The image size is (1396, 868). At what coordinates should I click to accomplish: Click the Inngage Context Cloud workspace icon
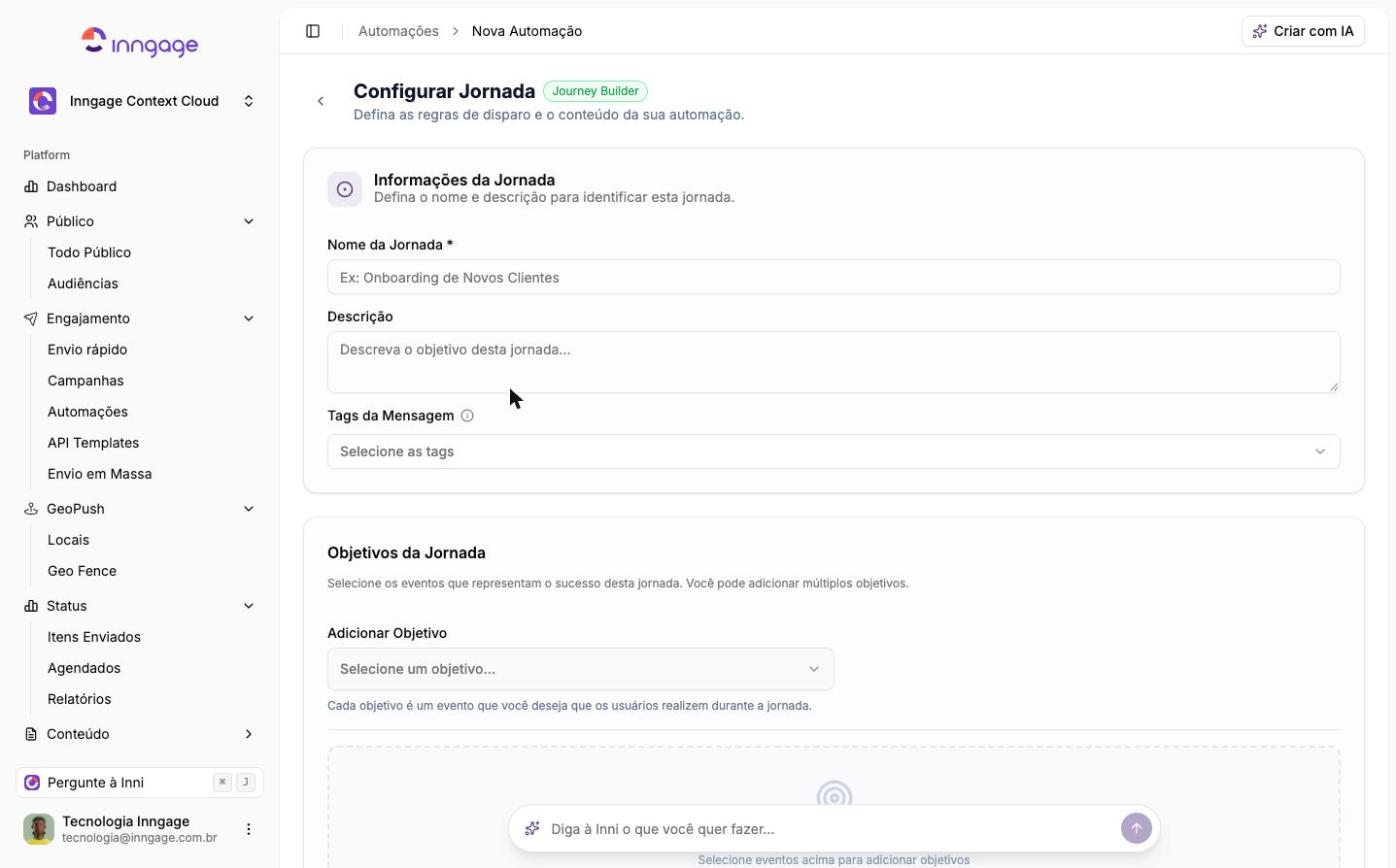[43, 101]
